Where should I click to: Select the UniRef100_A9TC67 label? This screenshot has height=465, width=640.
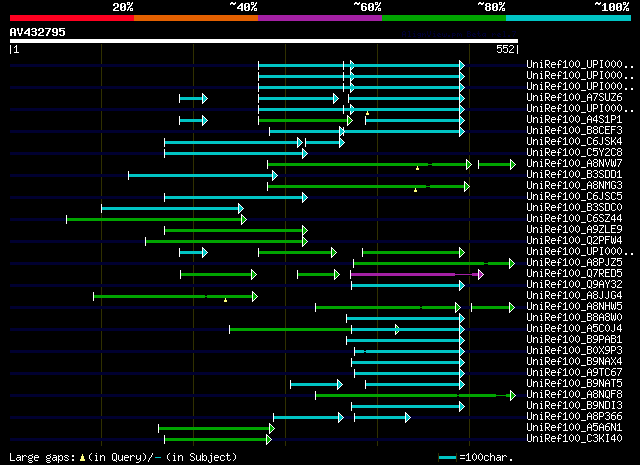pyautogui.click(x=574, y=373)
